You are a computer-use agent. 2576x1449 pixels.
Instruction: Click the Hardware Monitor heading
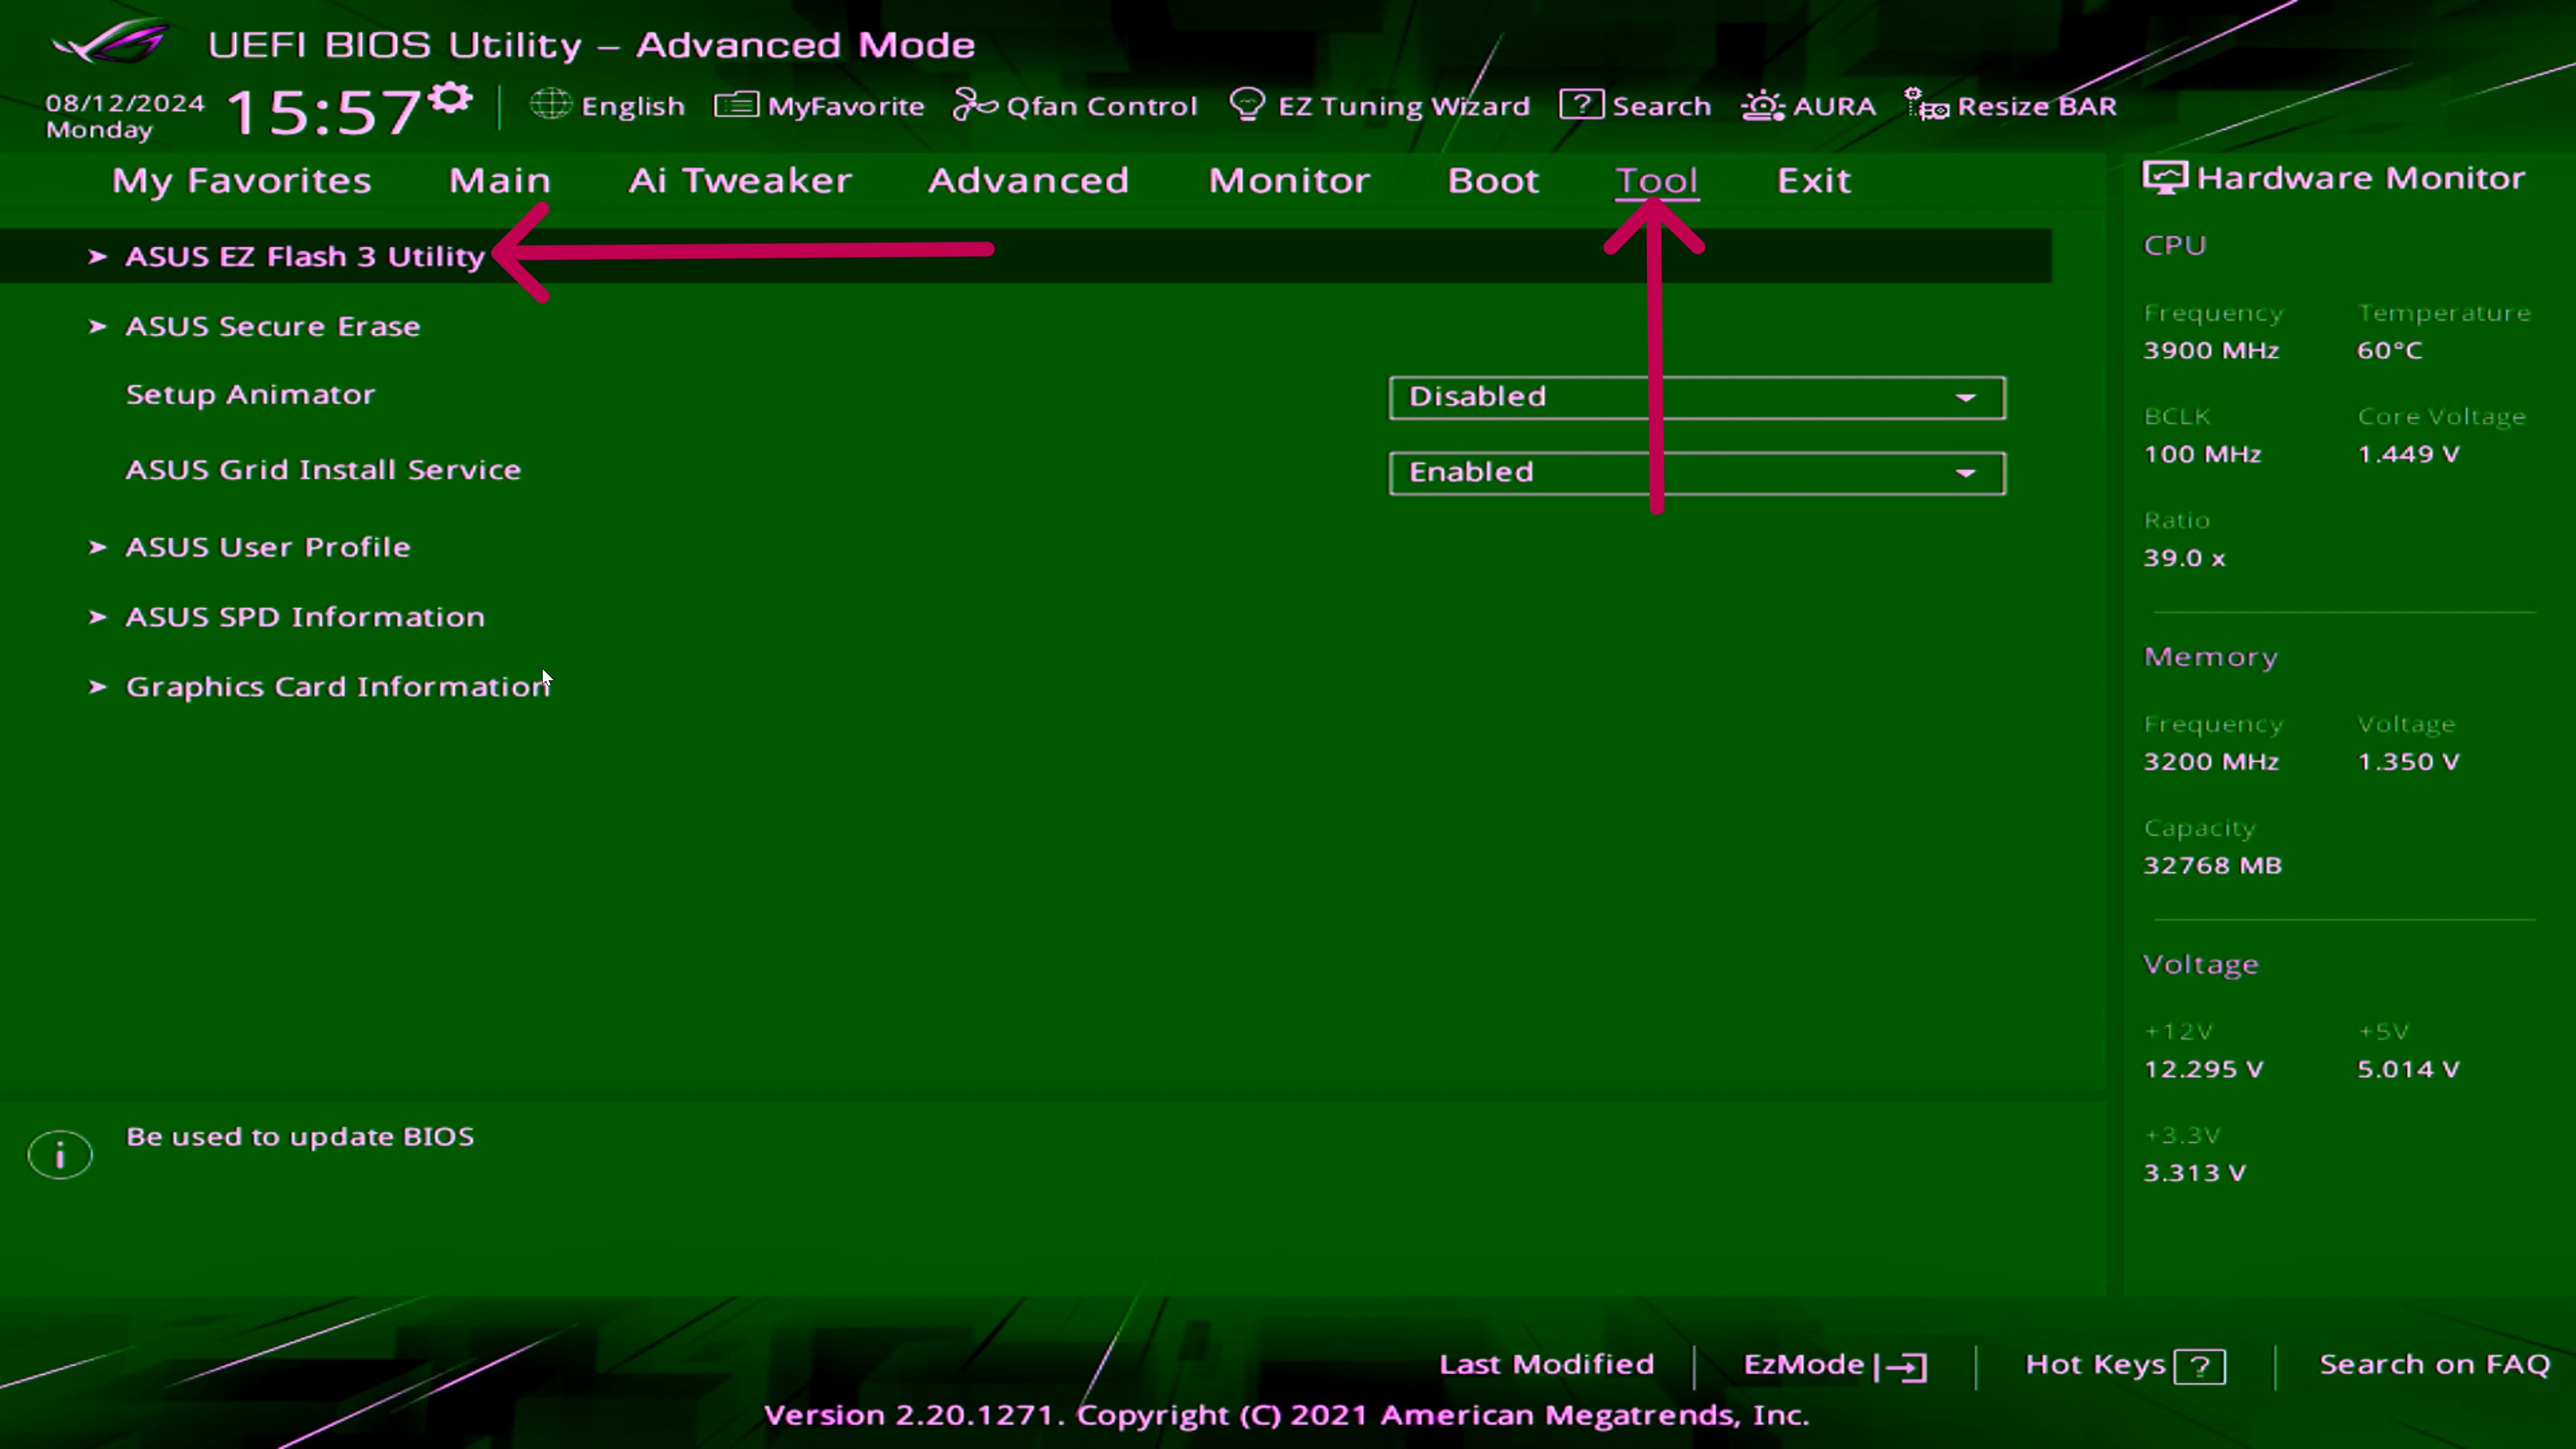[x=2361, y=178]
